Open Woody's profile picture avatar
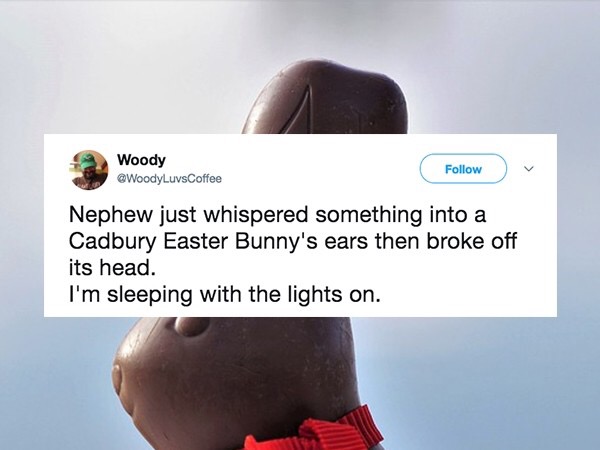This screenshot has width=600, height=450. point(88,170)
